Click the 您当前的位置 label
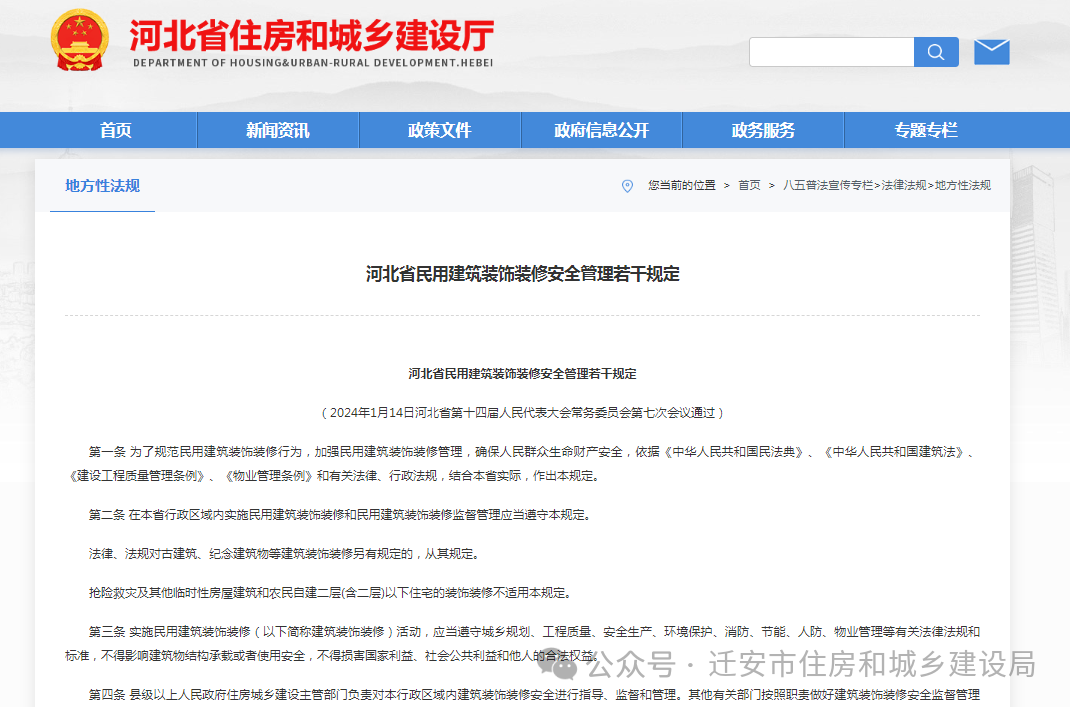Screen dimensions: 1070x707 coord(682,186)
